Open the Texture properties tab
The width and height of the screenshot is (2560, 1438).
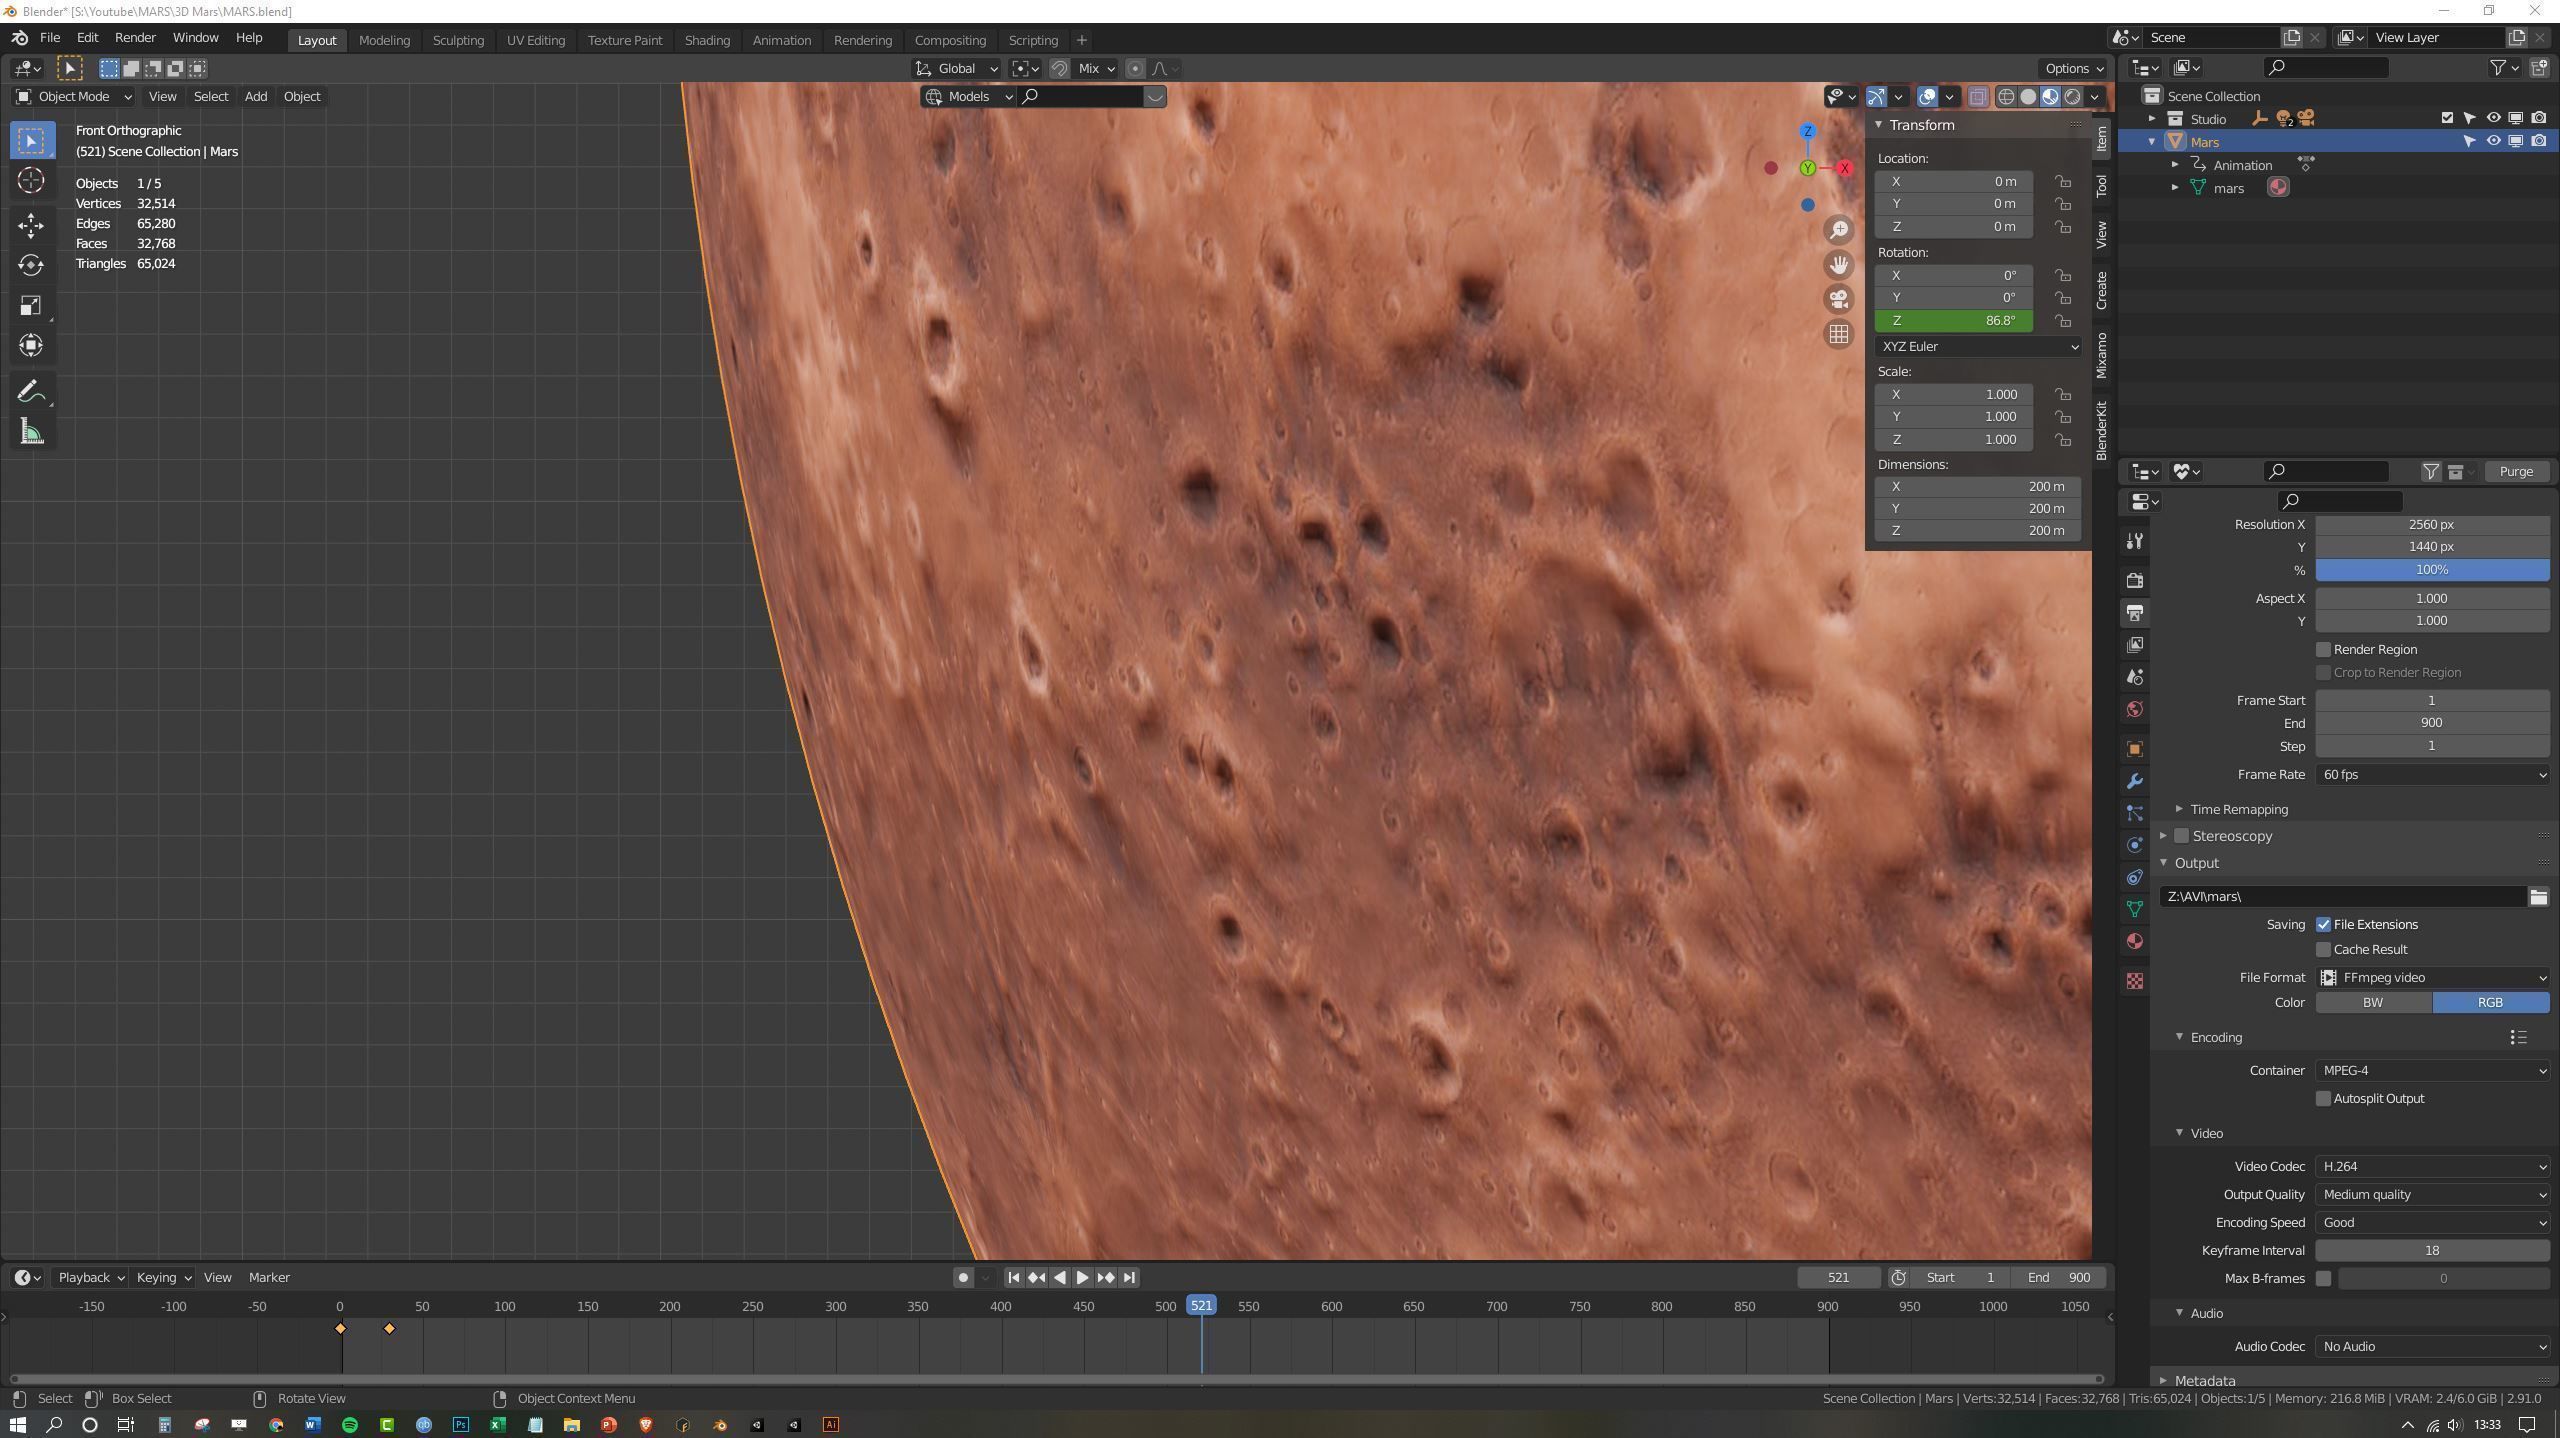coord(2135,981)
